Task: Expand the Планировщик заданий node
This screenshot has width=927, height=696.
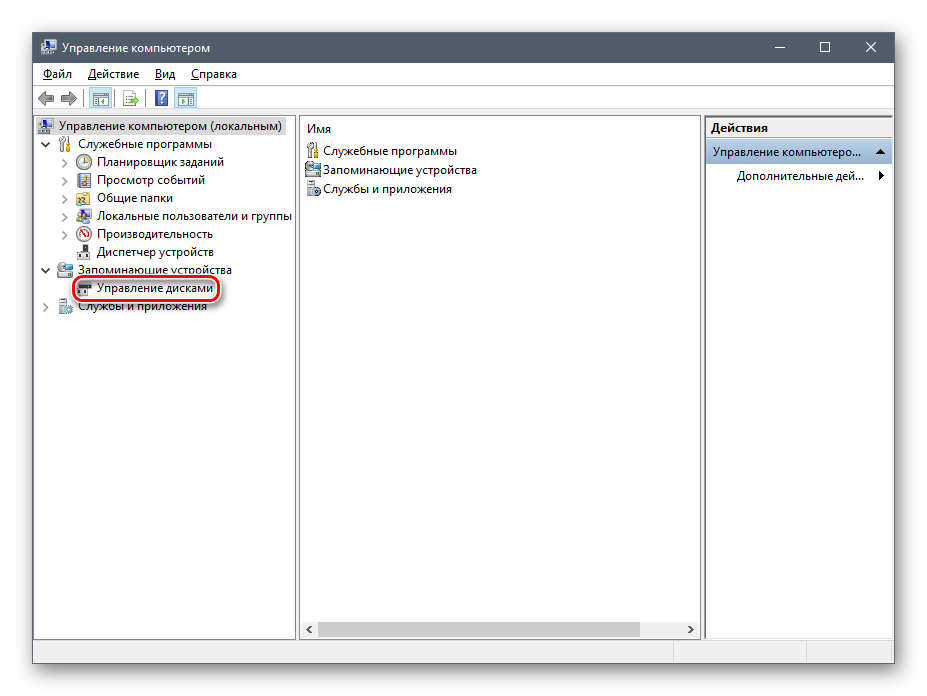Action: tap(64, 163)
